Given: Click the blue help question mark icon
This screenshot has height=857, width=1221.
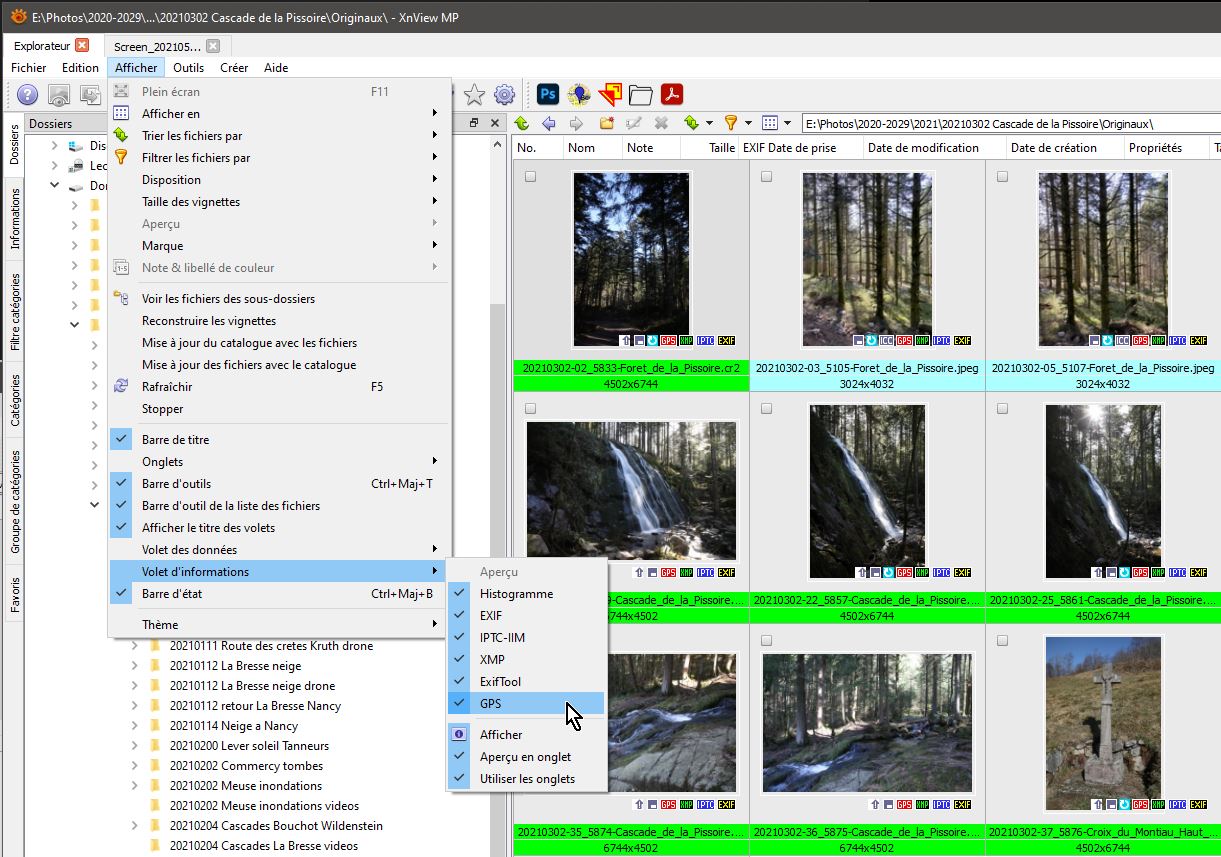Looking at the screenshot, I should (27, 95).
